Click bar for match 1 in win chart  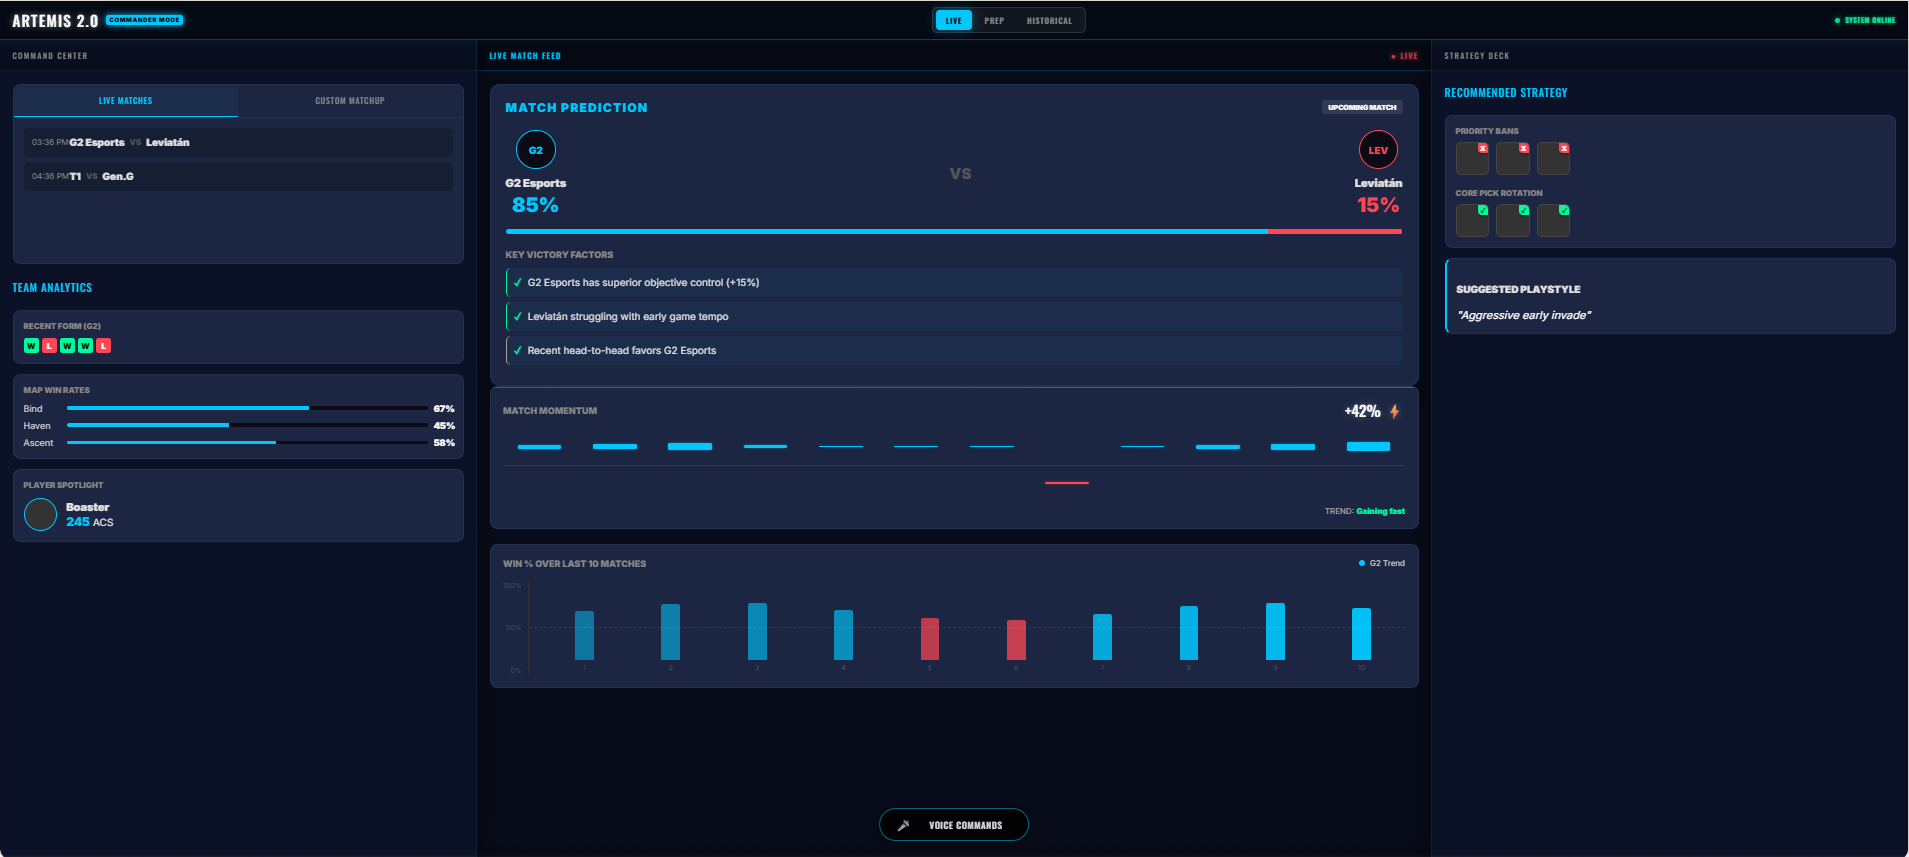pos(584,635)
